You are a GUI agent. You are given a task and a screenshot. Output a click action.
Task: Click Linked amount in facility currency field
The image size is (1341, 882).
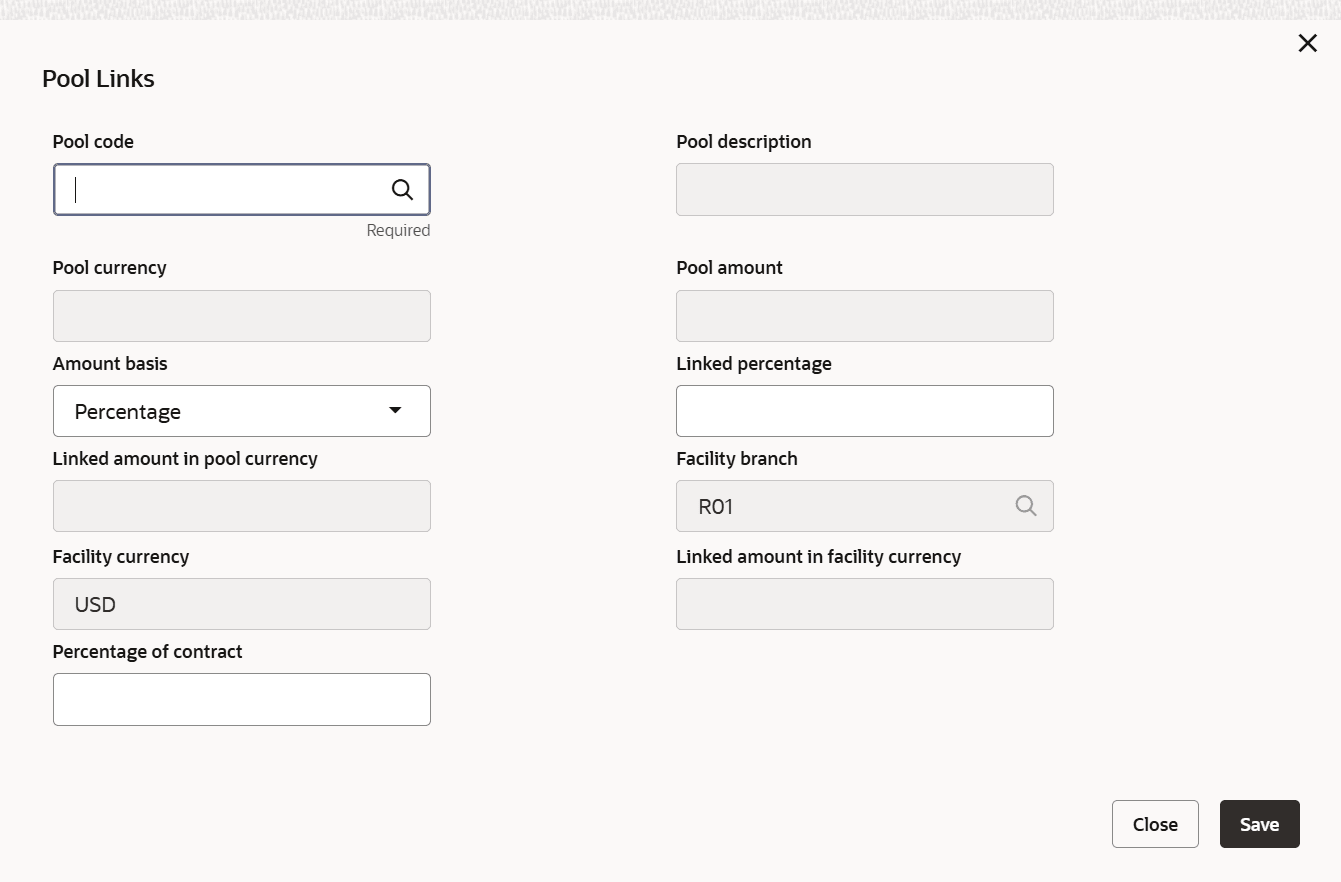[x=864, y=604]
